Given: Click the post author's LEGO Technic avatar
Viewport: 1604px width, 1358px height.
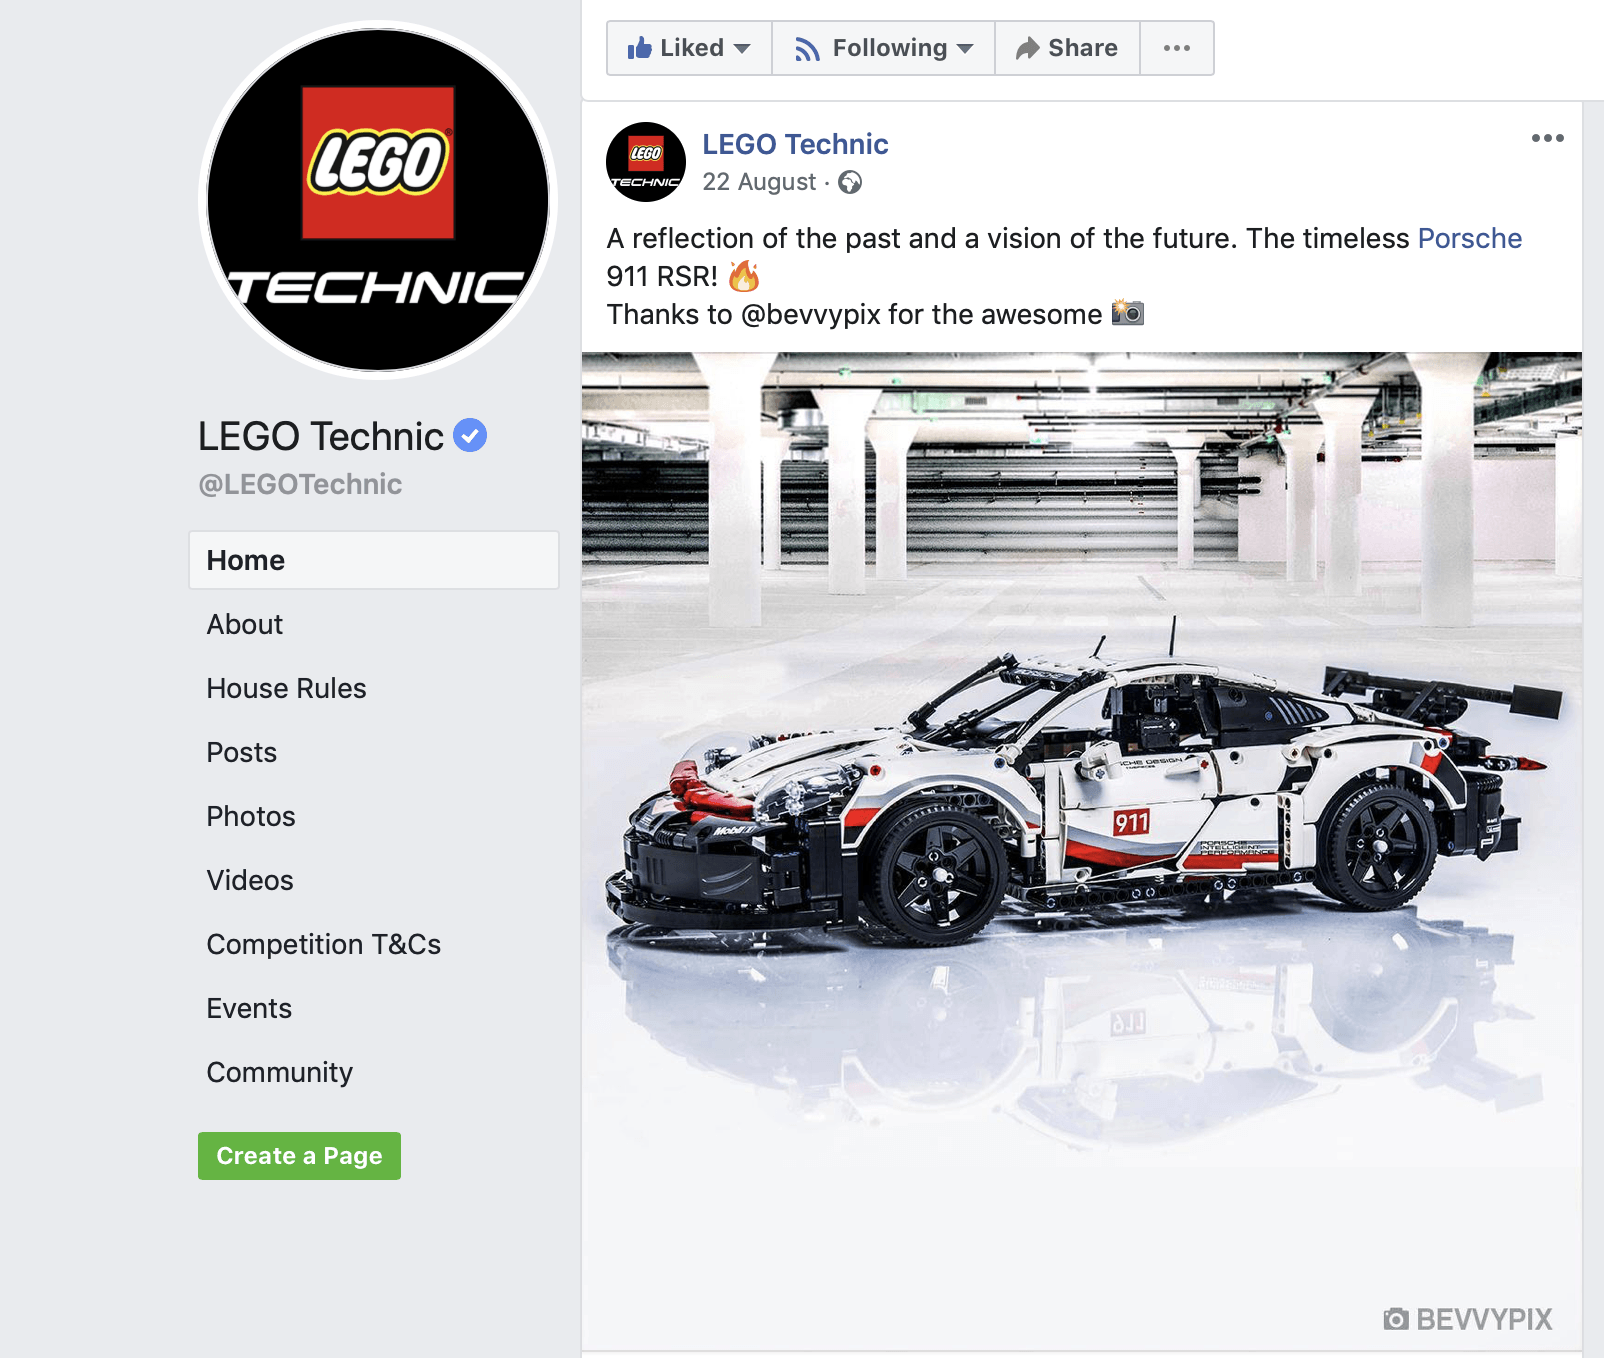Looking at the screenshot, I should point(646,162).
